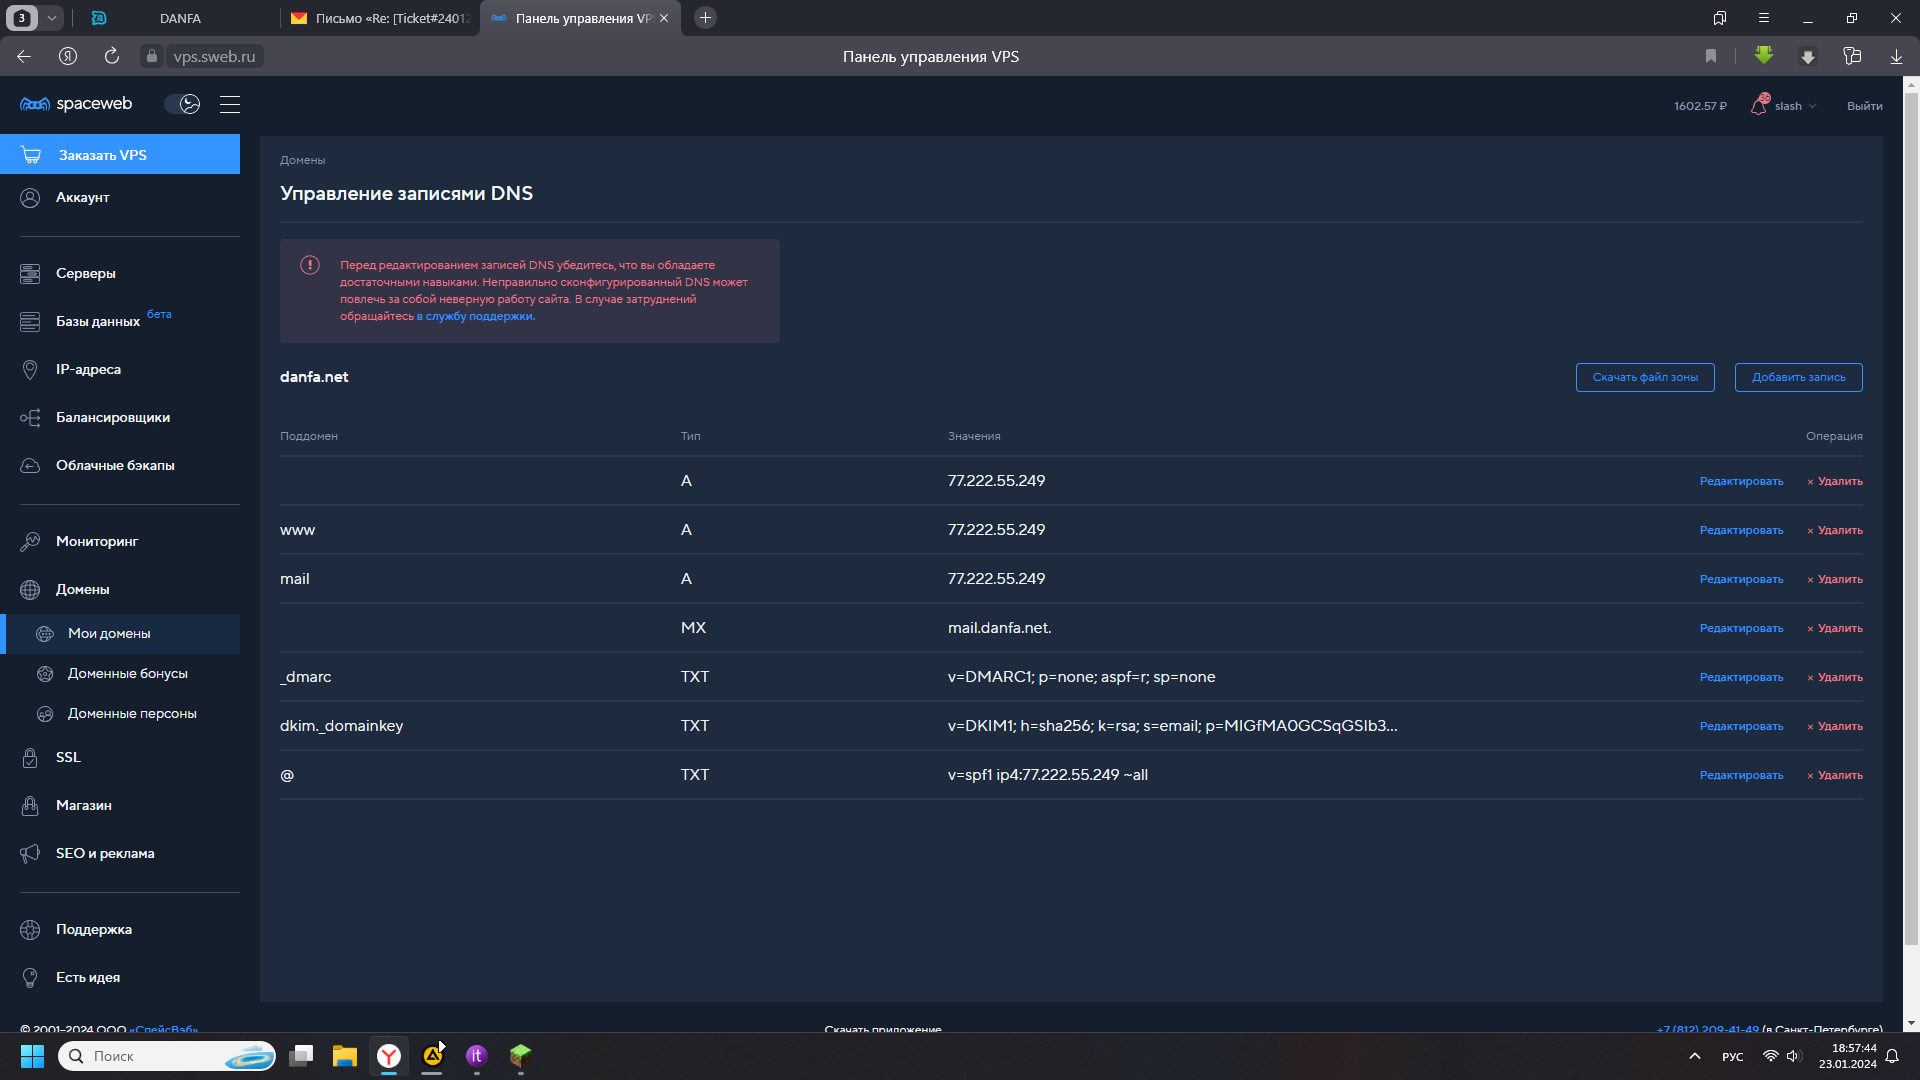Delete the _dmarc TXT record
The height and width of the screenshot is (1080, 1920).
1835,678
